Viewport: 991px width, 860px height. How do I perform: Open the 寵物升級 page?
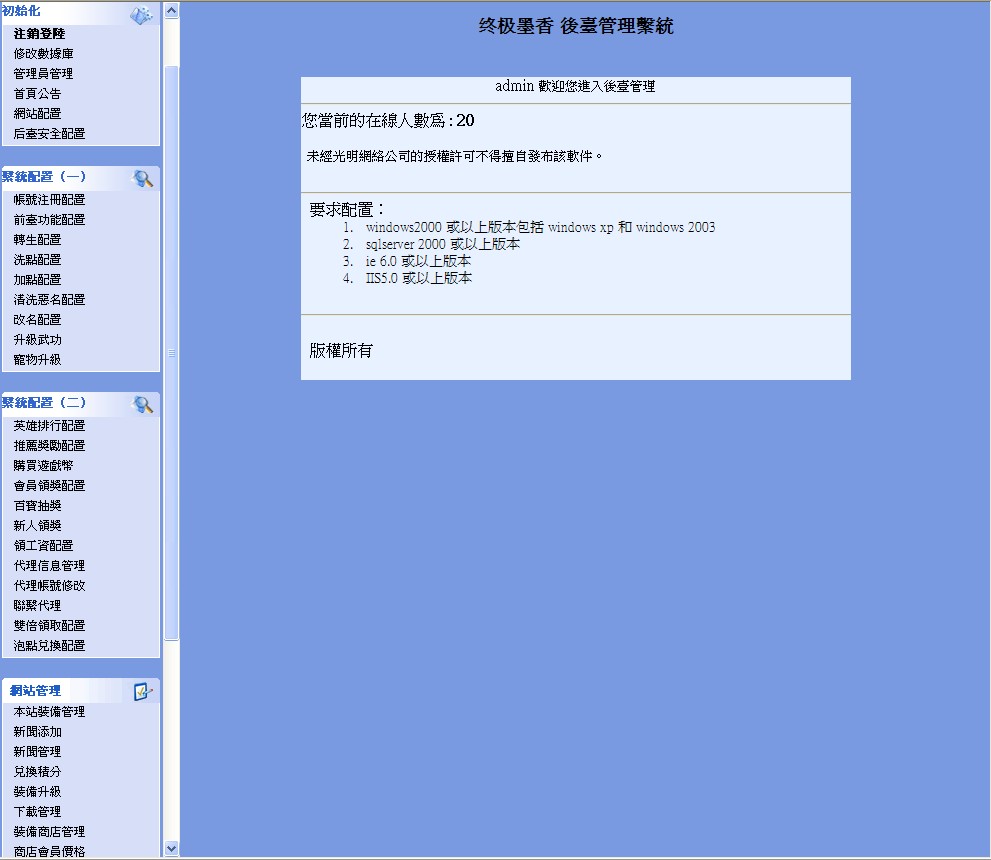pyautogui.click(x=37, y=360)
